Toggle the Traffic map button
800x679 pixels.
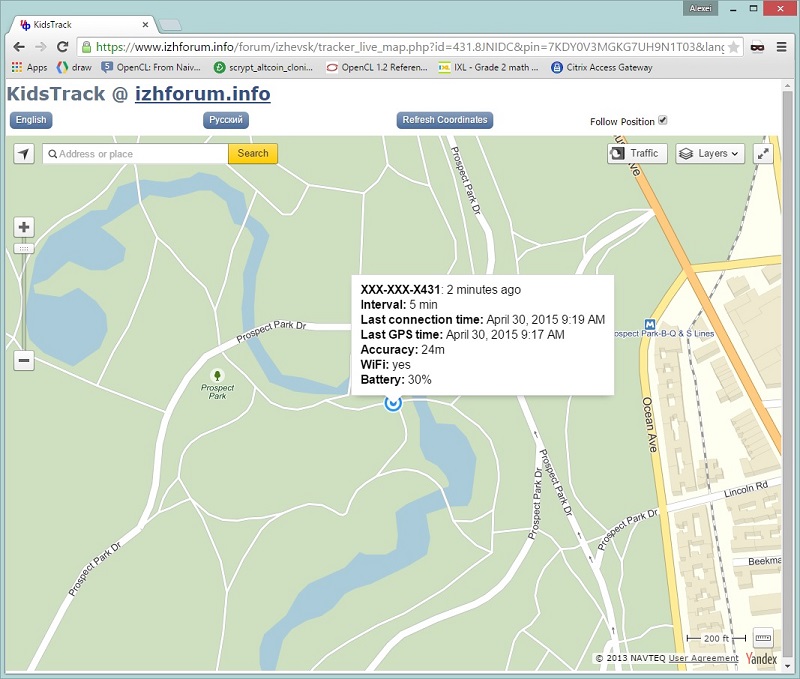637,154
